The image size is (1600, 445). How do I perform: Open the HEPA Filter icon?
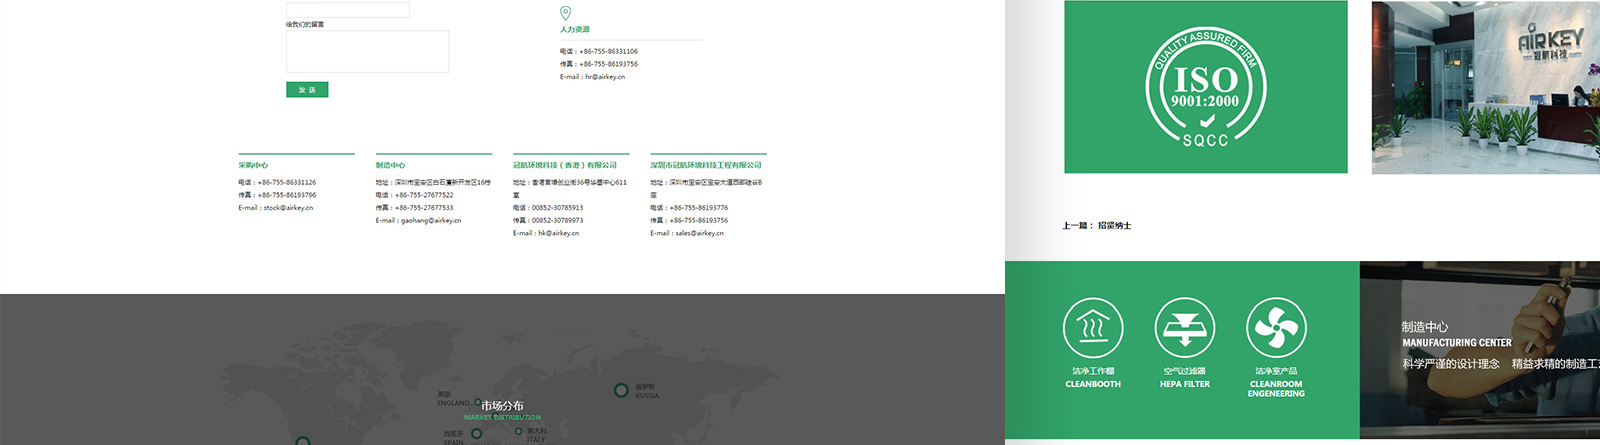(1184, 328)
